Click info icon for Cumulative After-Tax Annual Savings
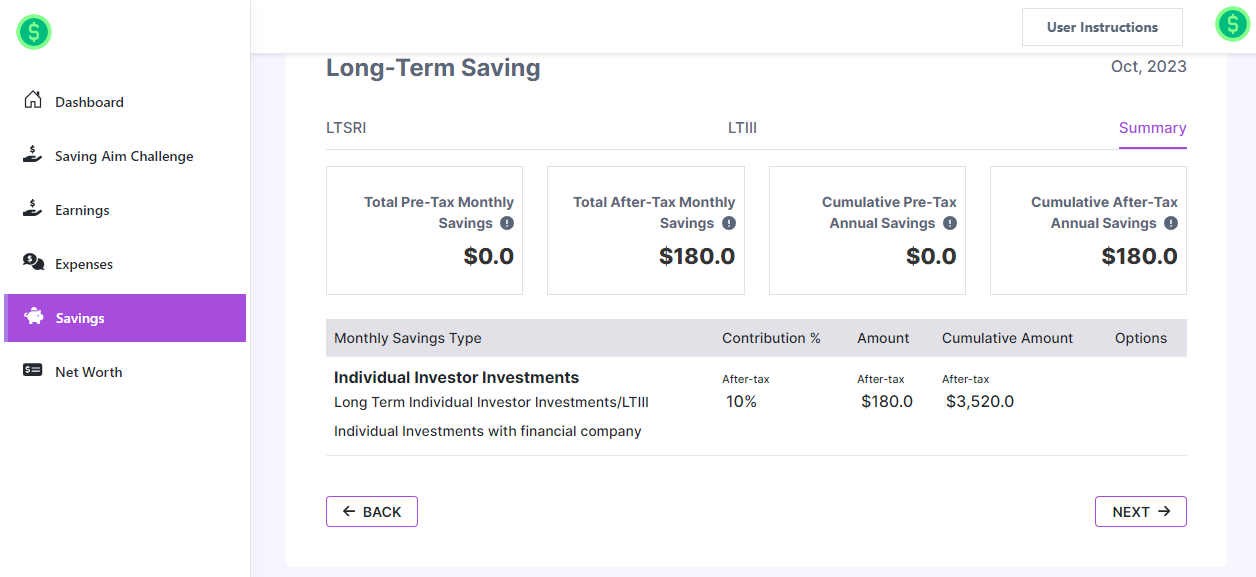The height and width of the screenshot is (577, 1256). (x=1171, y=223)
